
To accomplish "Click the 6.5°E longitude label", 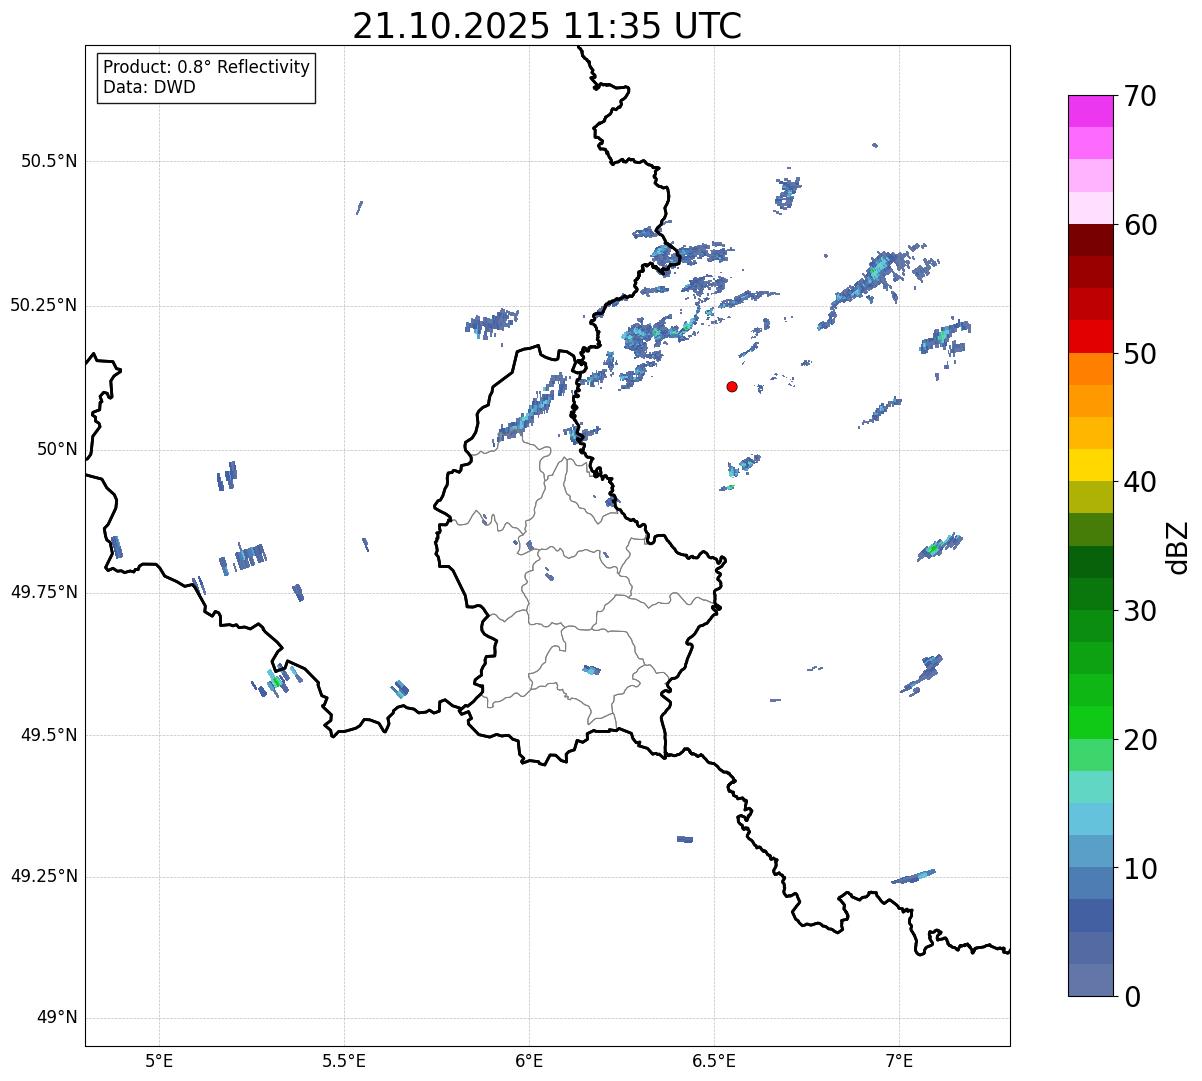I will click(x=714, y=1060).
